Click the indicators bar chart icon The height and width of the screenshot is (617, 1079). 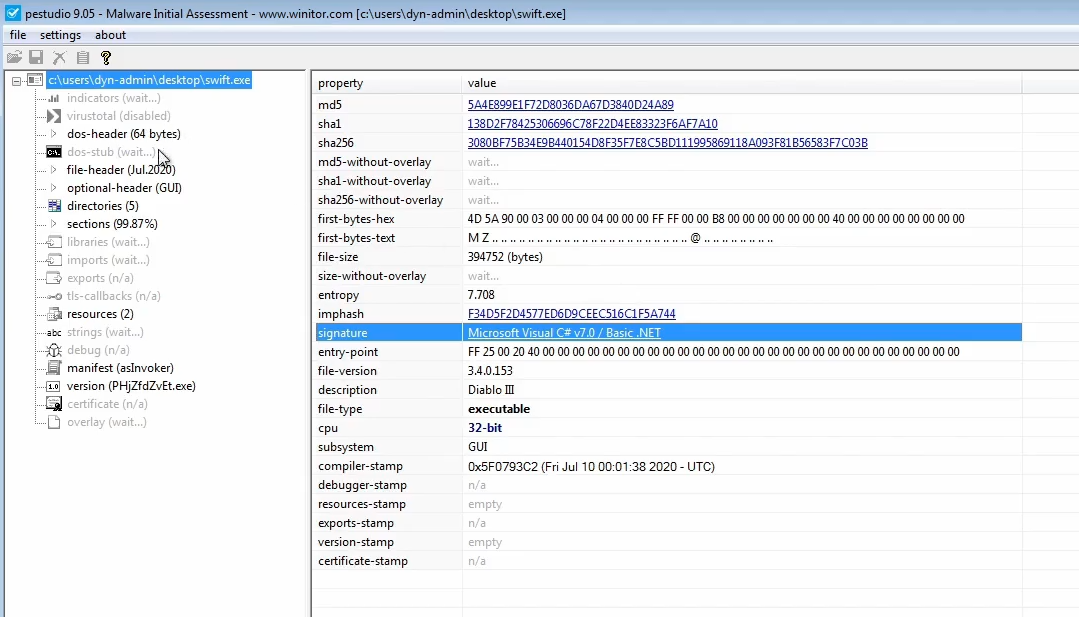54,98
